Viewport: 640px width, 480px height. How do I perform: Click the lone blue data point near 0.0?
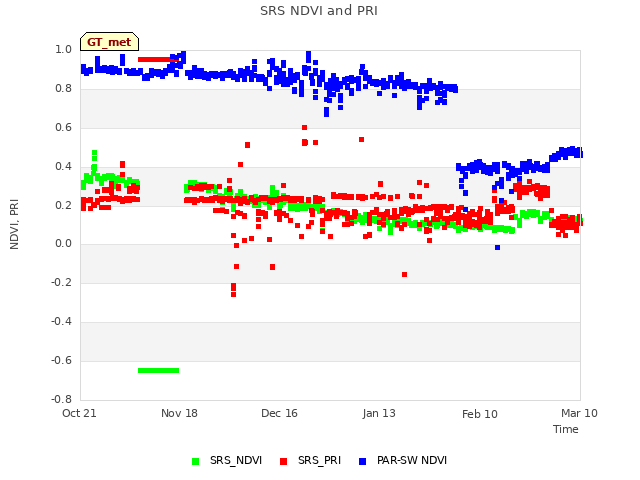[497, 248]
